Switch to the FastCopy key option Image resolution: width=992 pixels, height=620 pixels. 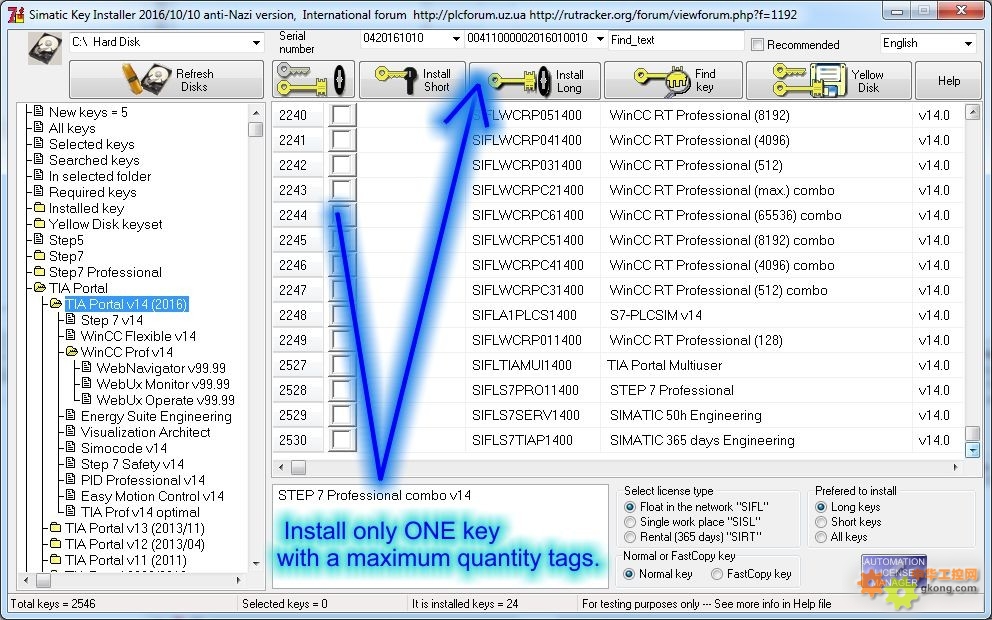717,574
